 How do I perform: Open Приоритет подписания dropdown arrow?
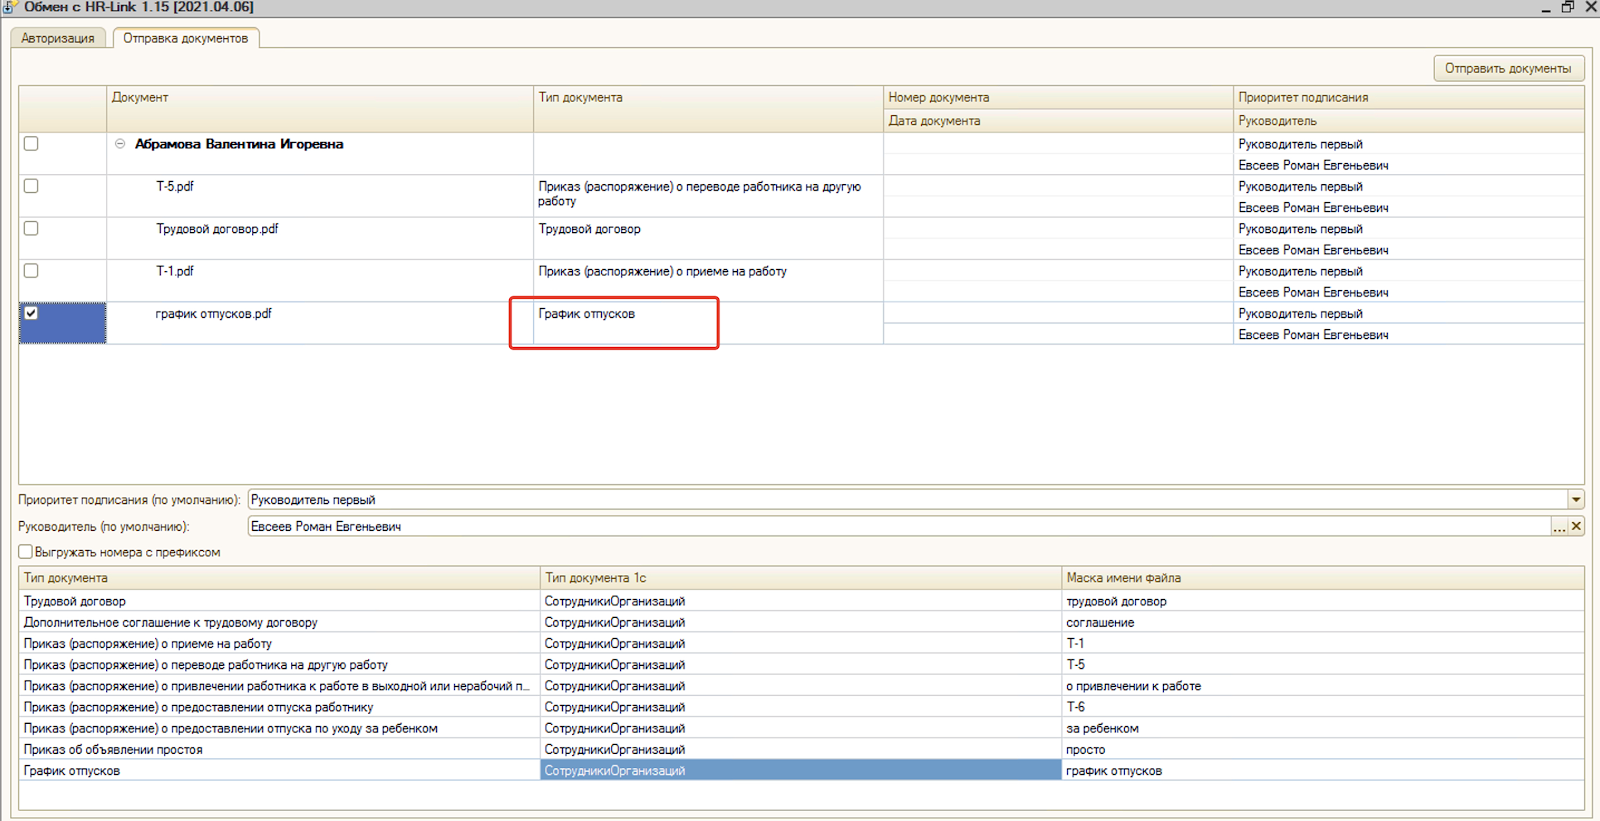(x=1576, y=500)
